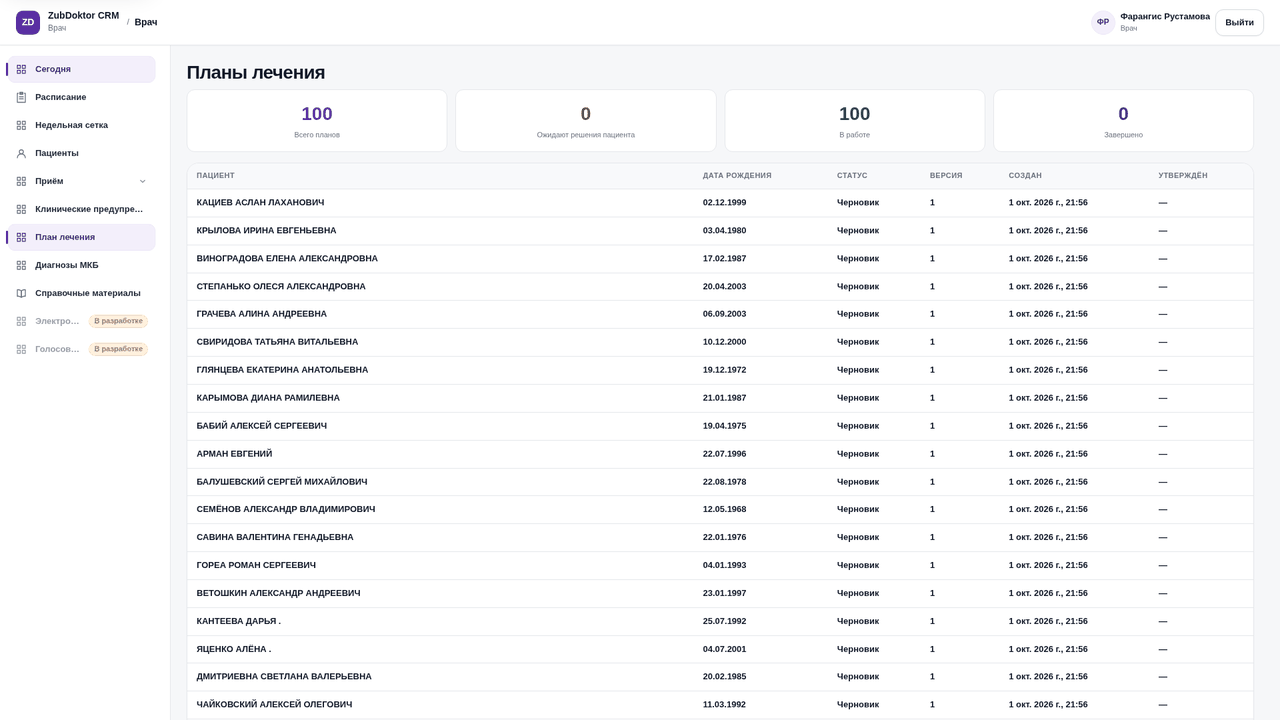
Task: Click Черновик status for БАБИЙ АЛЕКСЕЙ СЕРГЕЕВИЧ
Action: tap(858, 426)
